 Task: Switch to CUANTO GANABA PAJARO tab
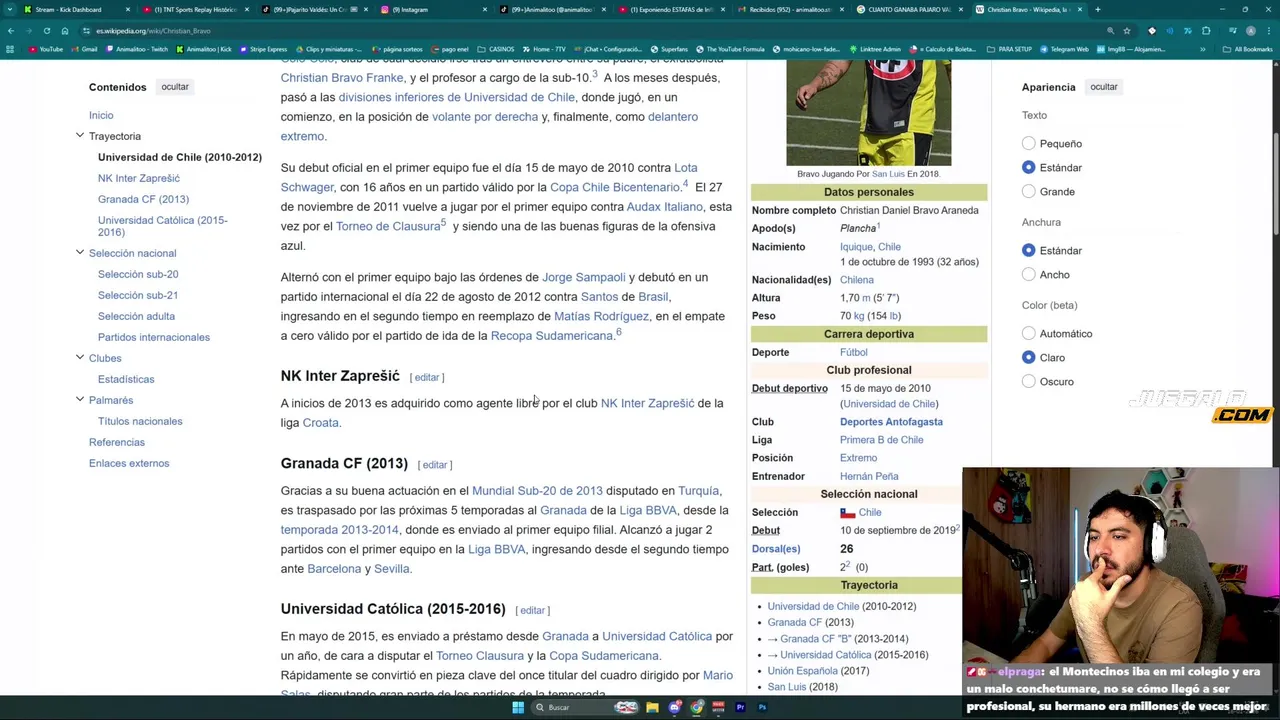[909, 9]
